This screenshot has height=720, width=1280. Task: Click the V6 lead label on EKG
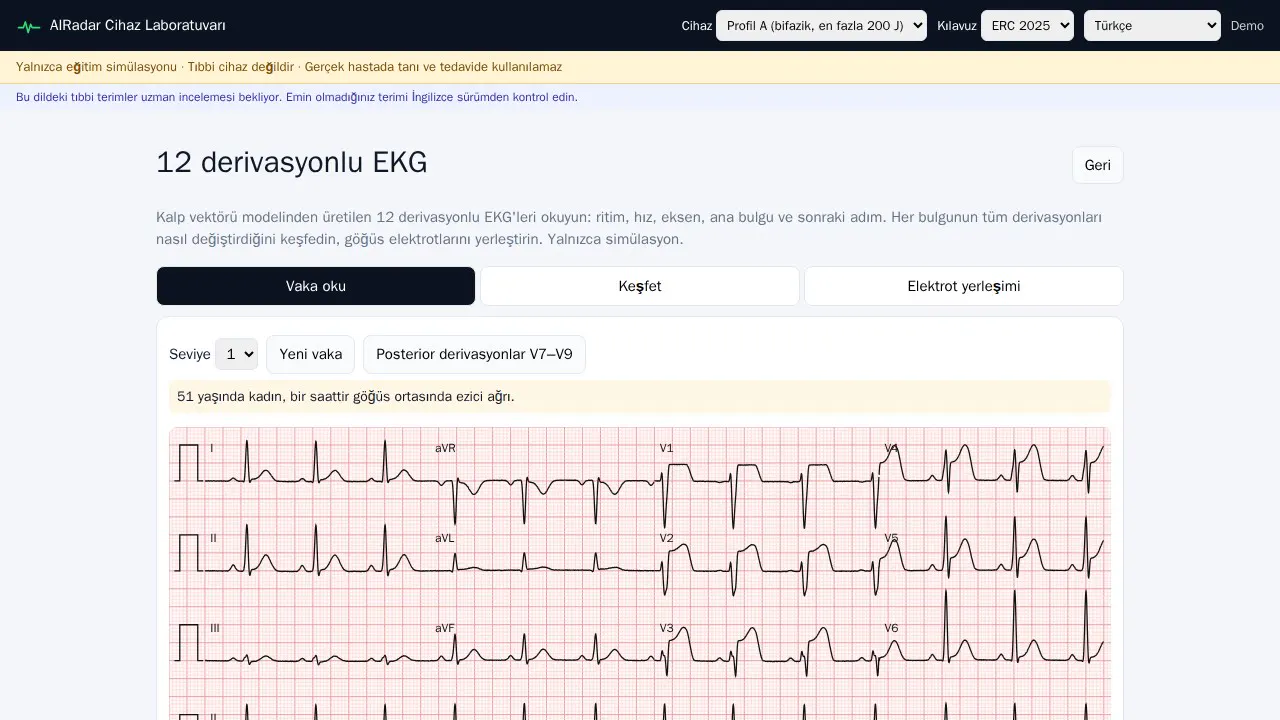point(891,628)
